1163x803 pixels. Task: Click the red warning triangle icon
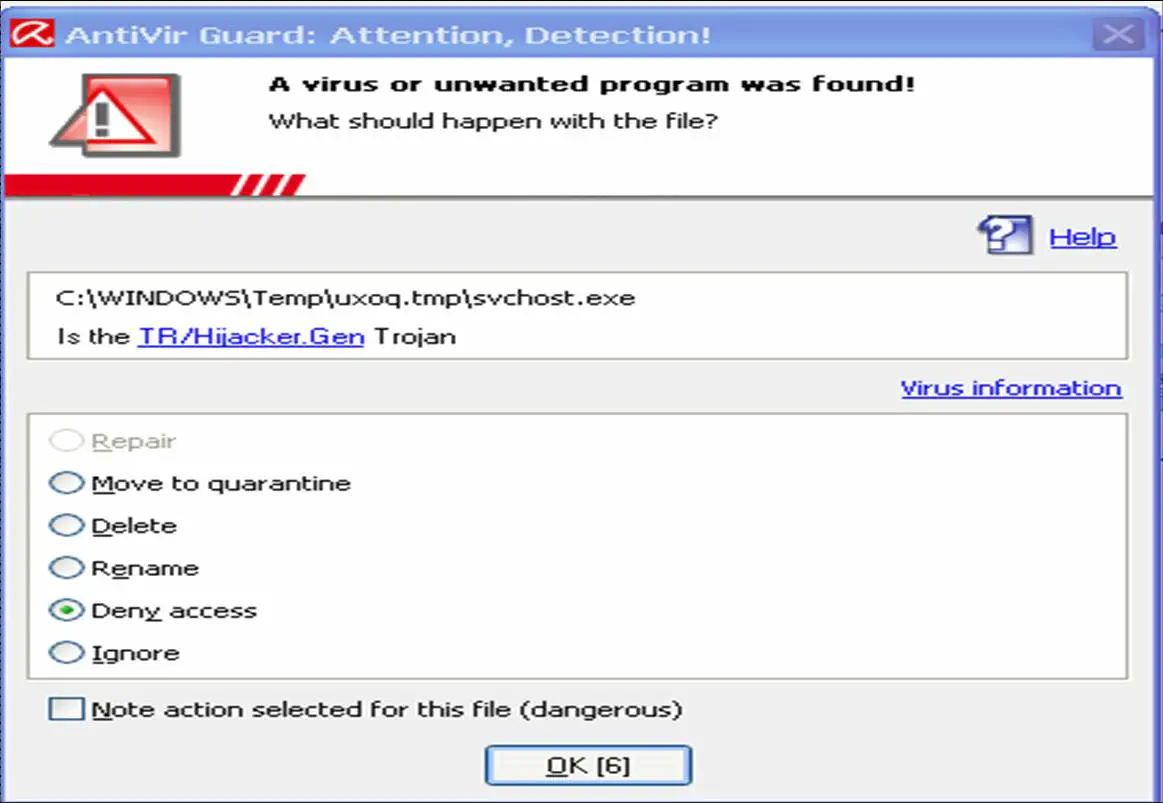(x=116, y=114)
